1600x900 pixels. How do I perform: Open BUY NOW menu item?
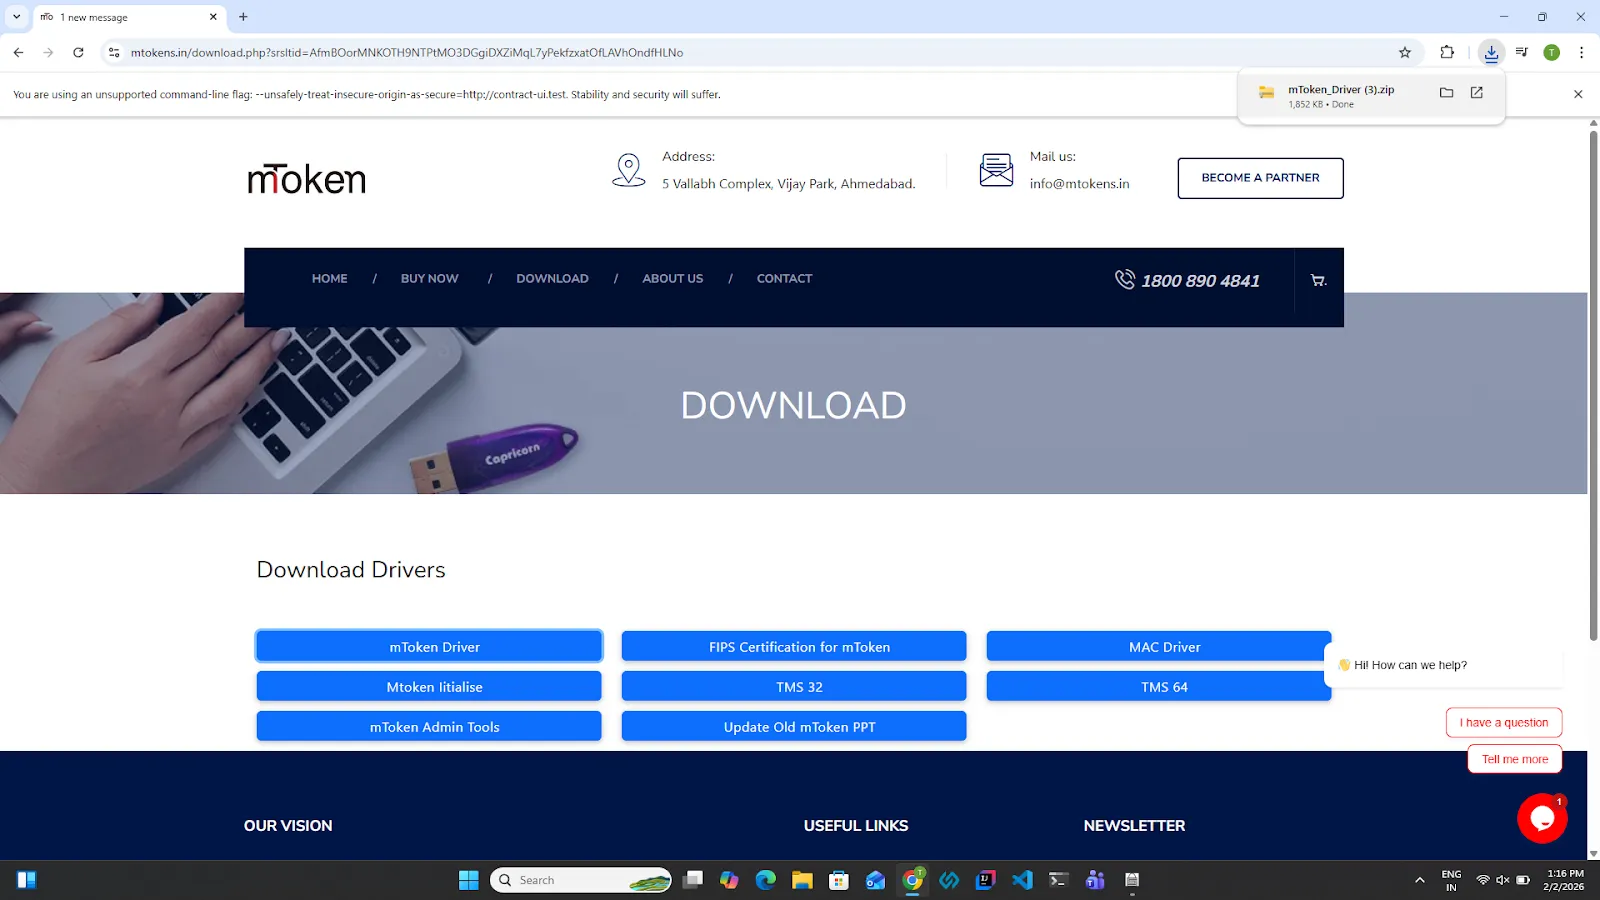(429, 279)
